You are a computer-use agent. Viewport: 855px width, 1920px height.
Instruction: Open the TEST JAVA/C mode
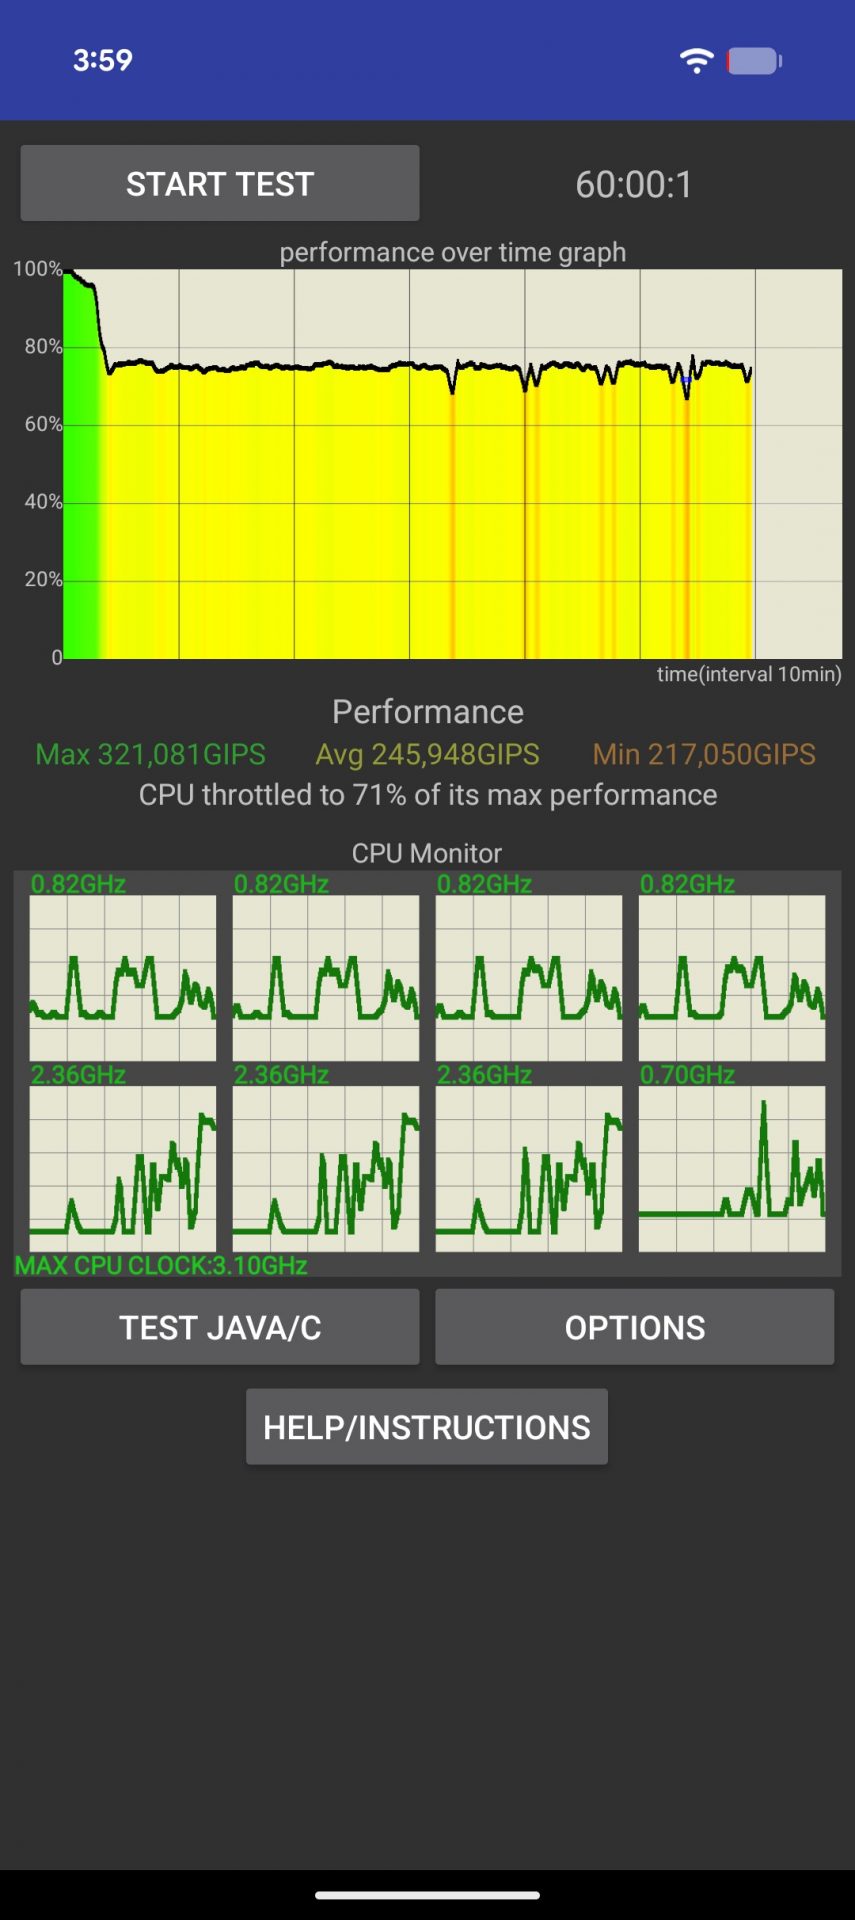[x=220, y=1327]
